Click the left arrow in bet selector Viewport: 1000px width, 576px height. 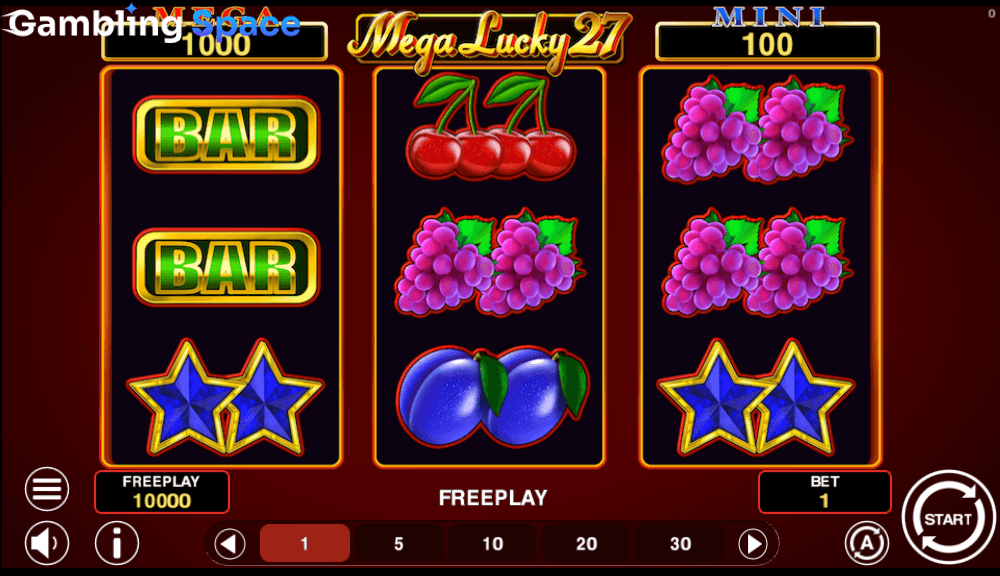pyautogui.click(x=230, y=544)
